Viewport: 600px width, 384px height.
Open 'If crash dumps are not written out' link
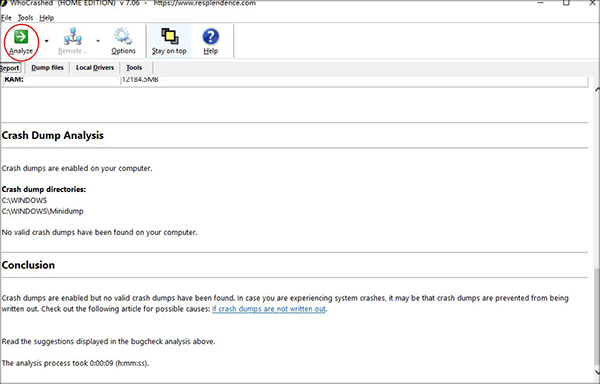269,309
